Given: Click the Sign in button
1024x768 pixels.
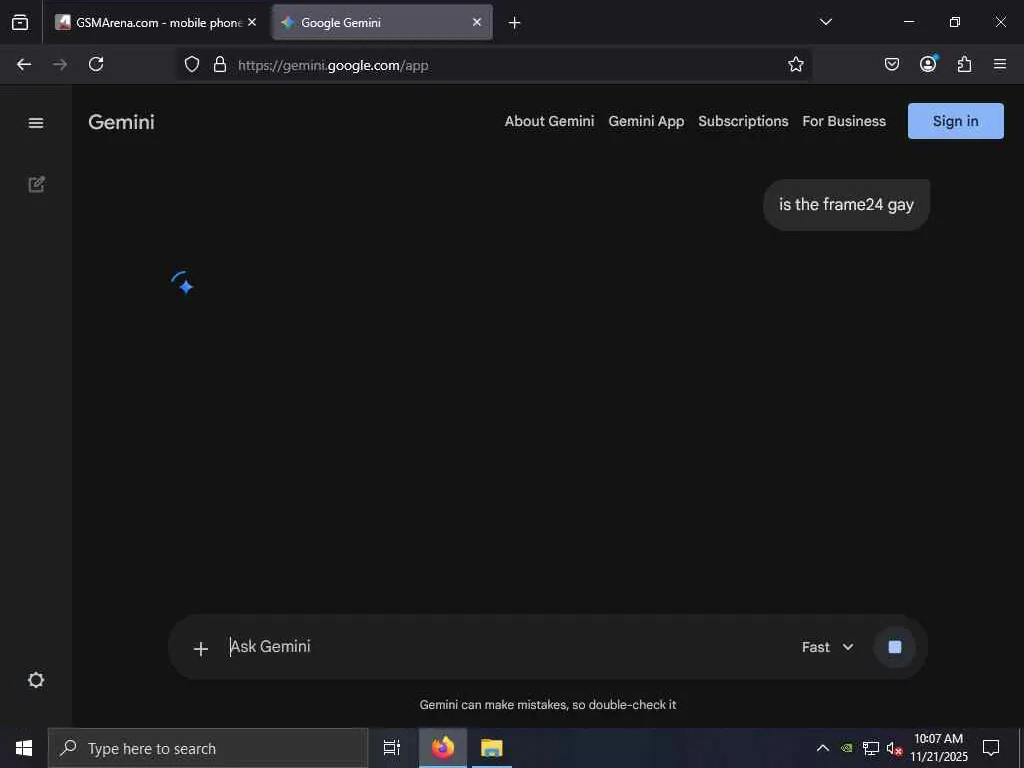Looking at the screenshot, I should pyautogui.click(x=955, y=121).
